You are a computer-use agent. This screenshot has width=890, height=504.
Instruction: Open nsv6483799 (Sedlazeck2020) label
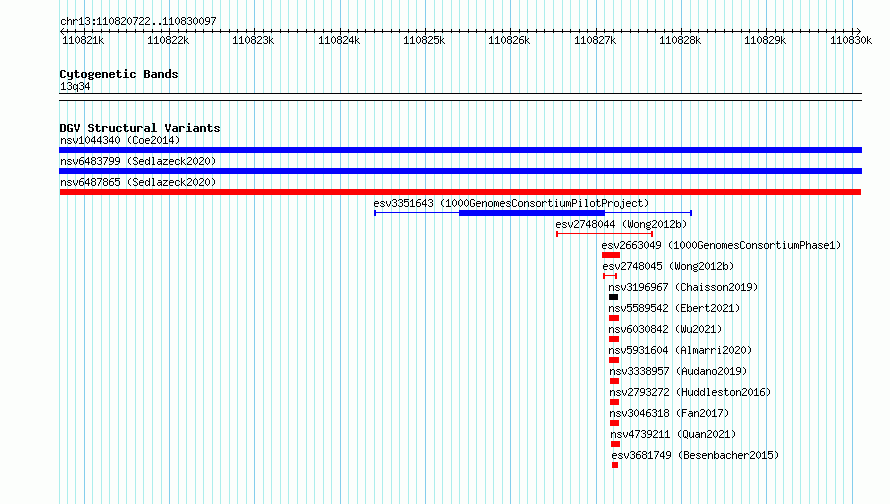pos(138,161)
